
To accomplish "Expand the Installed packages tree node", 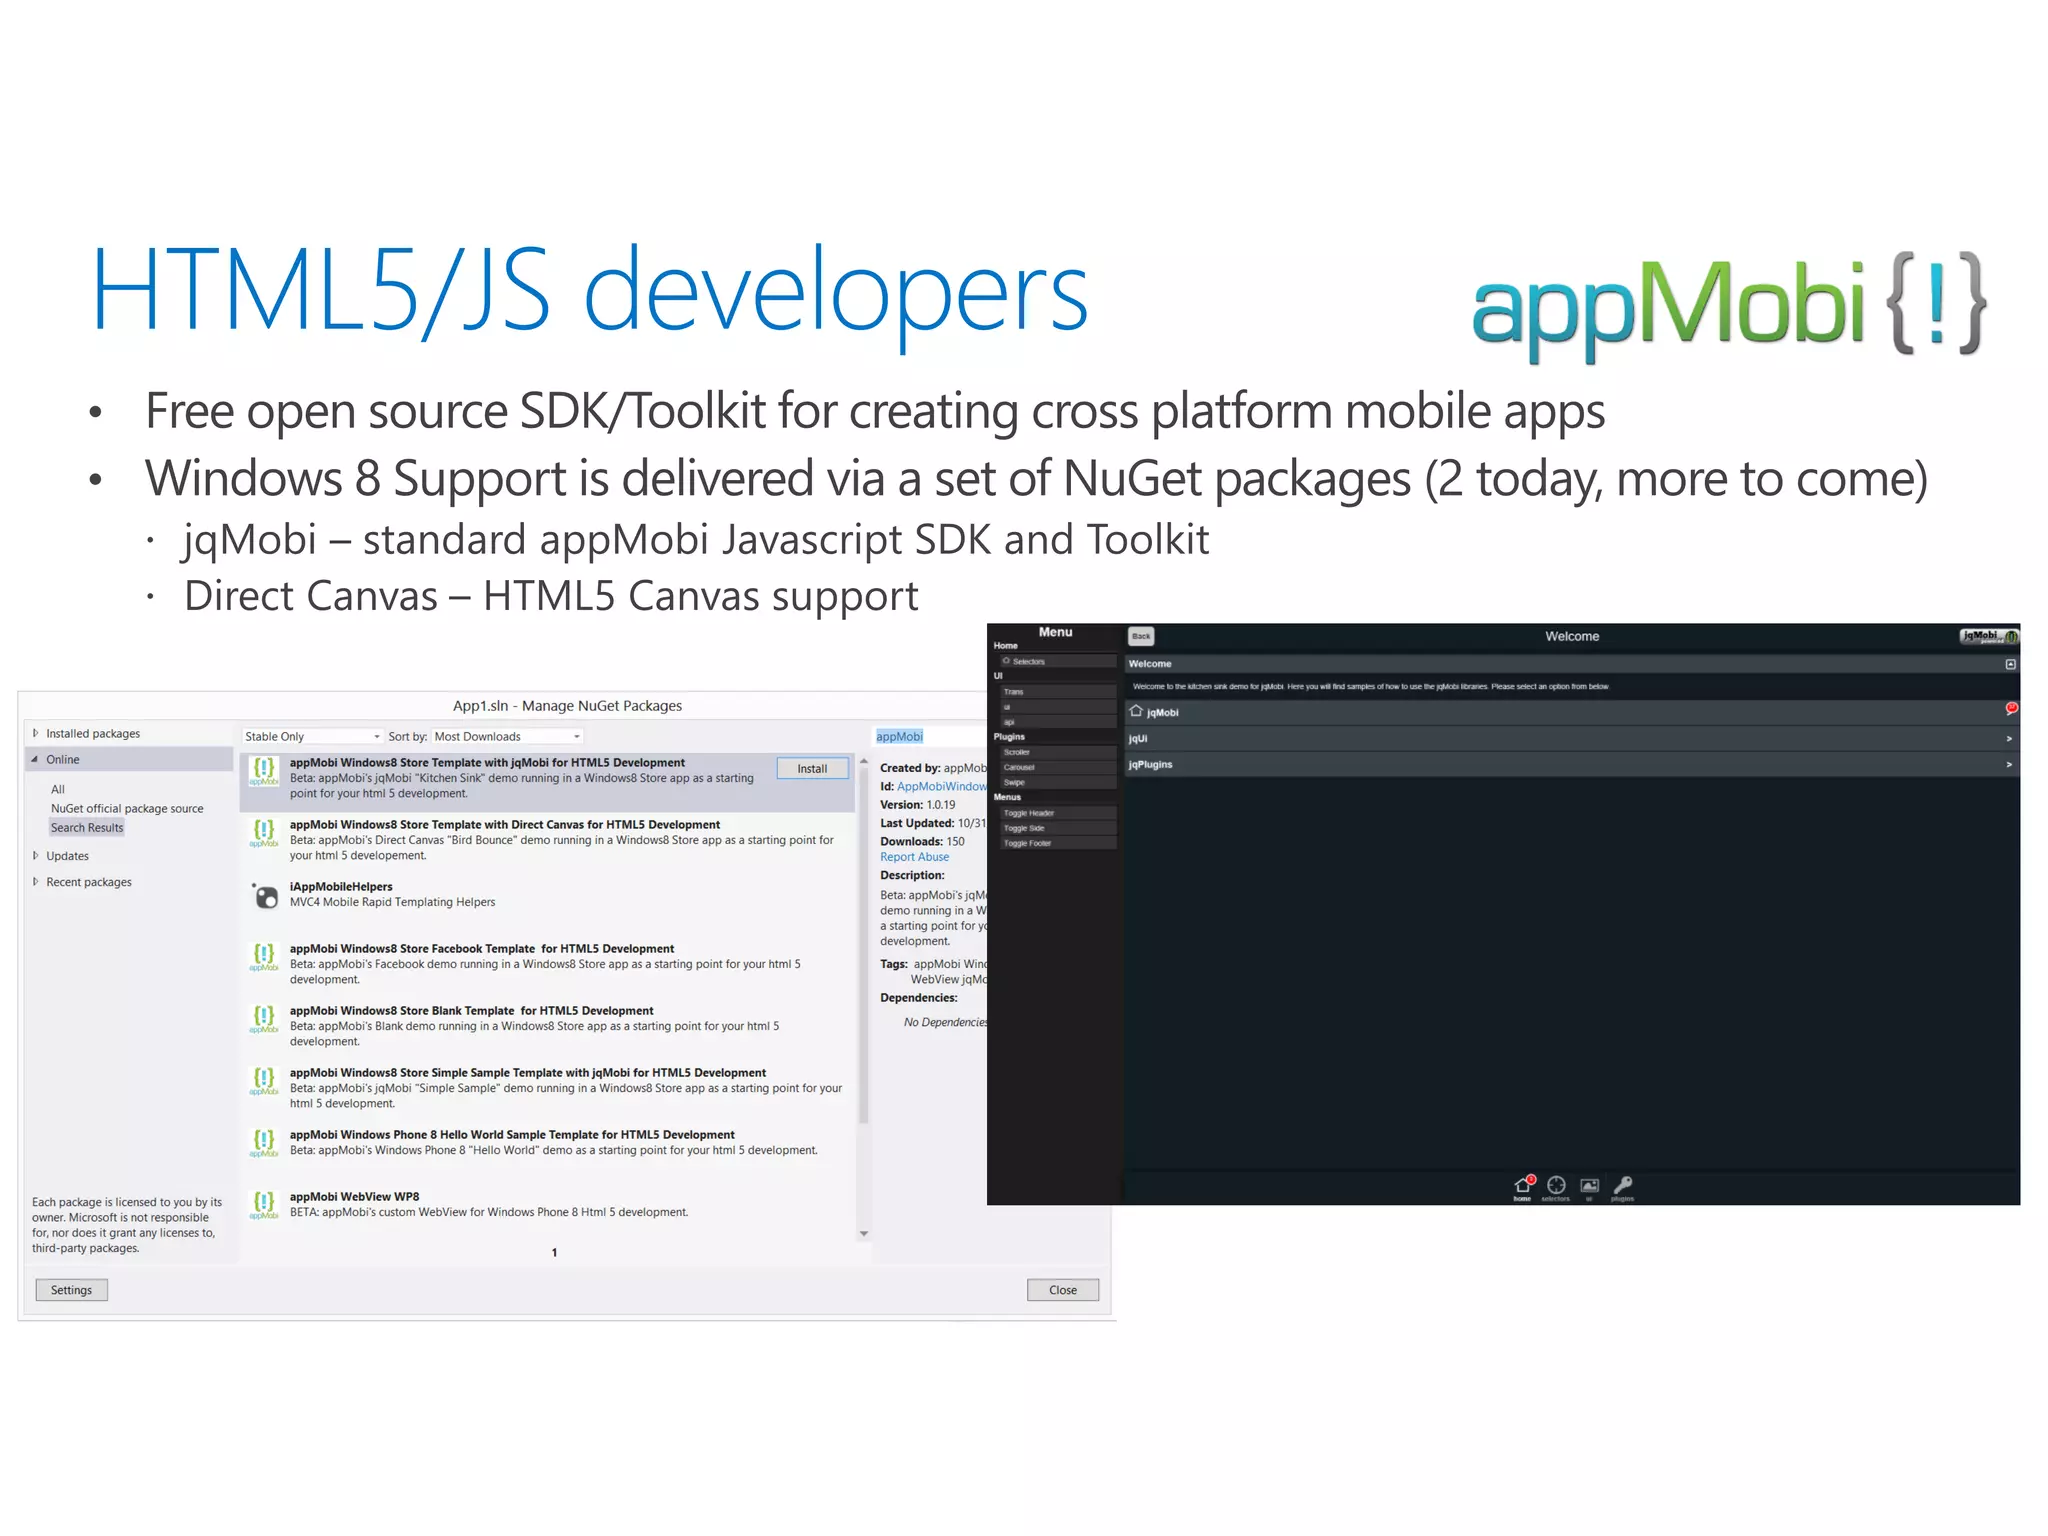I will click(x=36, y=733).
